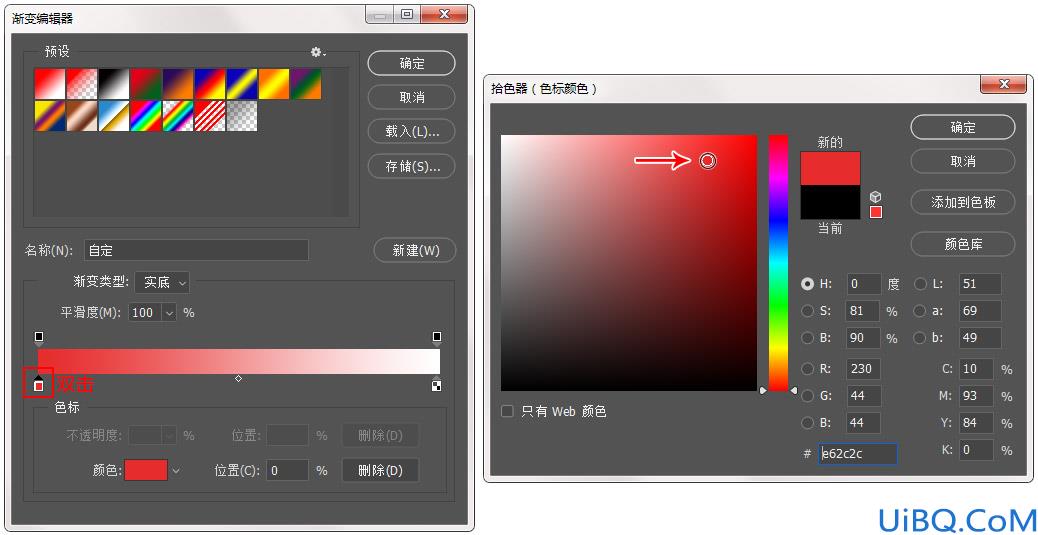Open 颜色库 color libraries
The image size is (1038, 535).
tap(963, 244)
